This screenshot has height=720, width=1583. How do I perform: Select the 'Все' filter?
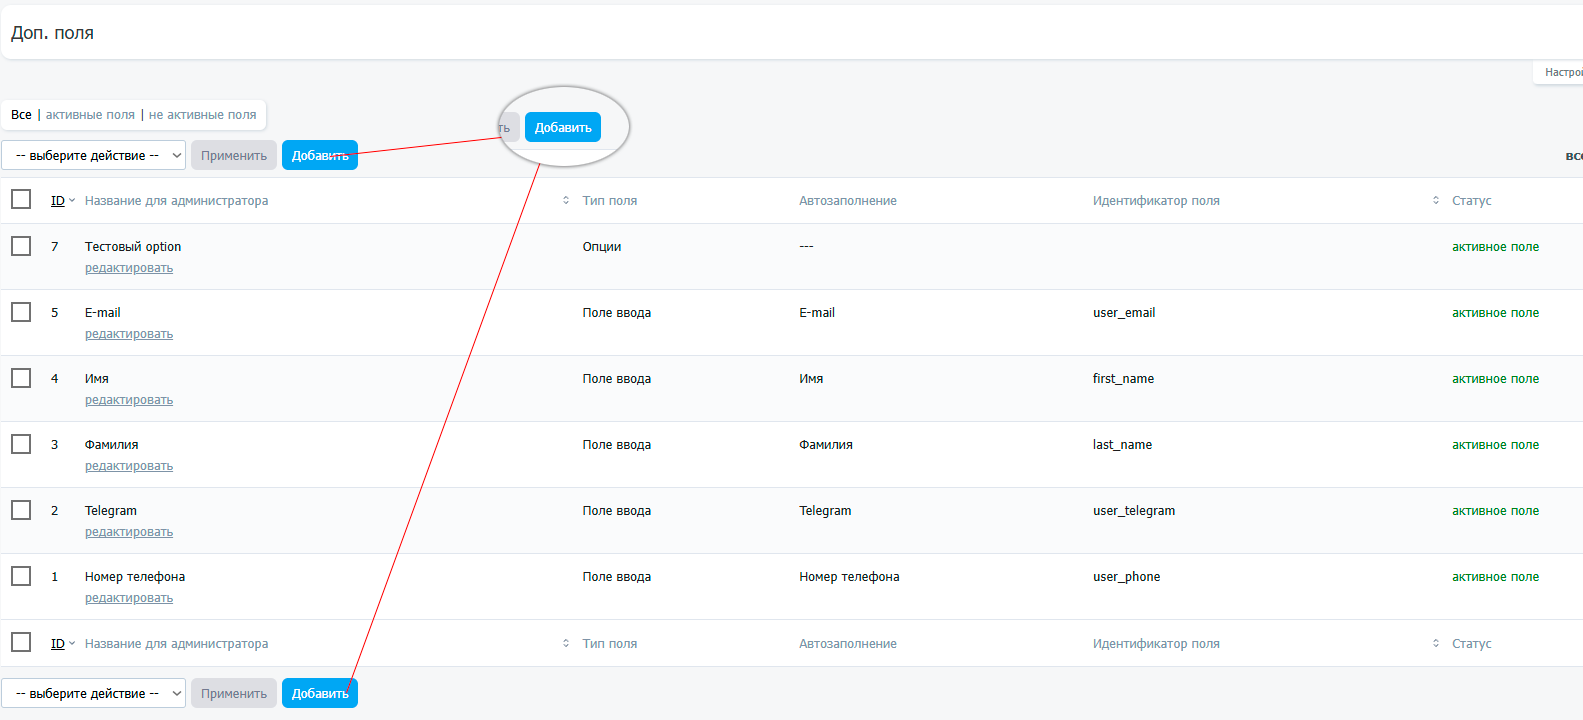[x=21, y=115]
